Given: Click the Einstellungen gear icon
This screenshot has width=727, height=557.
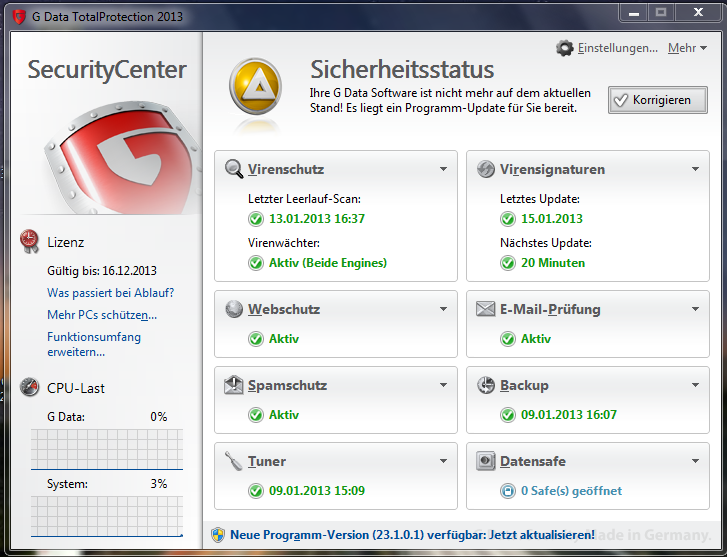Looking at the screenshot, I should [x=565, y=48].
